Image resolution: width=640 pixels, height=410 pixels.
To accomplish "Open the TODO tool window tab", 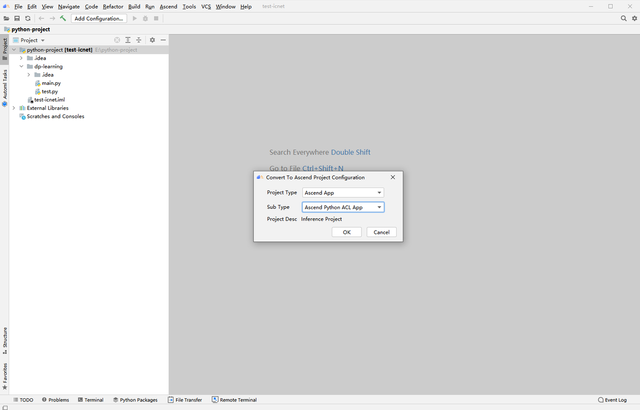I will [23, 400].
